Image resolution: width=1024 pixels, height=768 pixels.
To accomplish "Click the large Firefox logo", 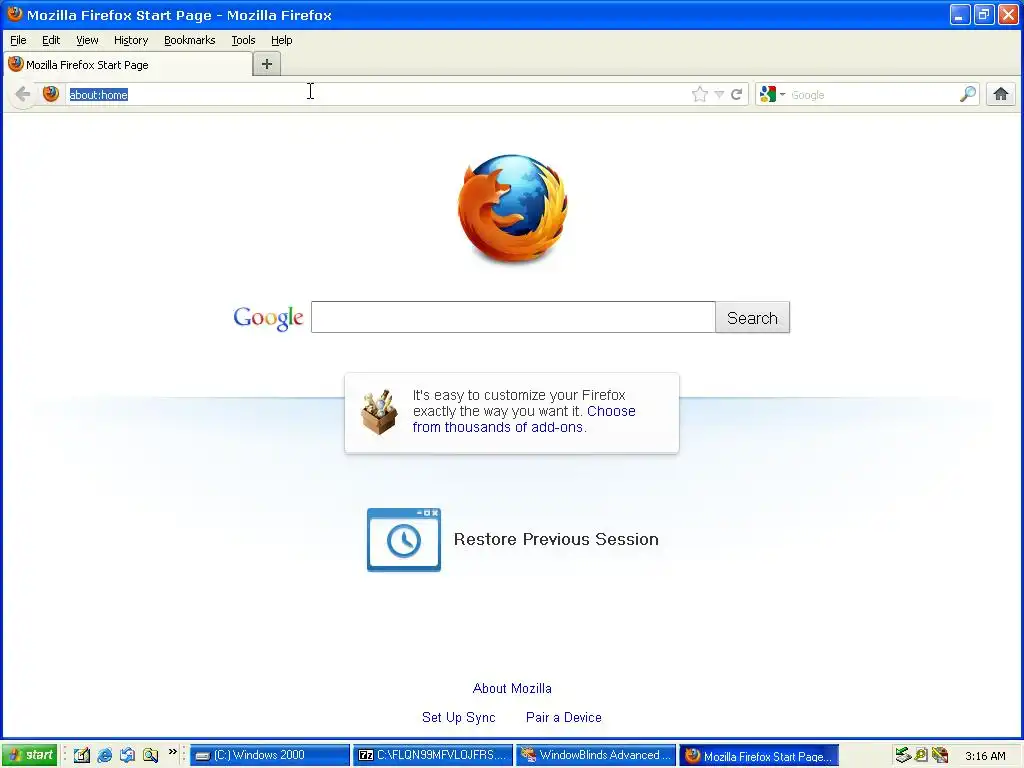I will coord(513,209).
